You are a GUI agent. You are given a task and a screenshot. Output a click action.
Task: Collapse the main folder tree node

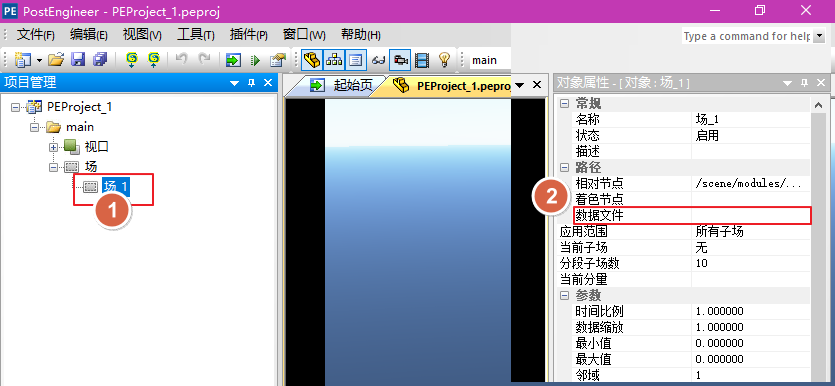(35, 127)
